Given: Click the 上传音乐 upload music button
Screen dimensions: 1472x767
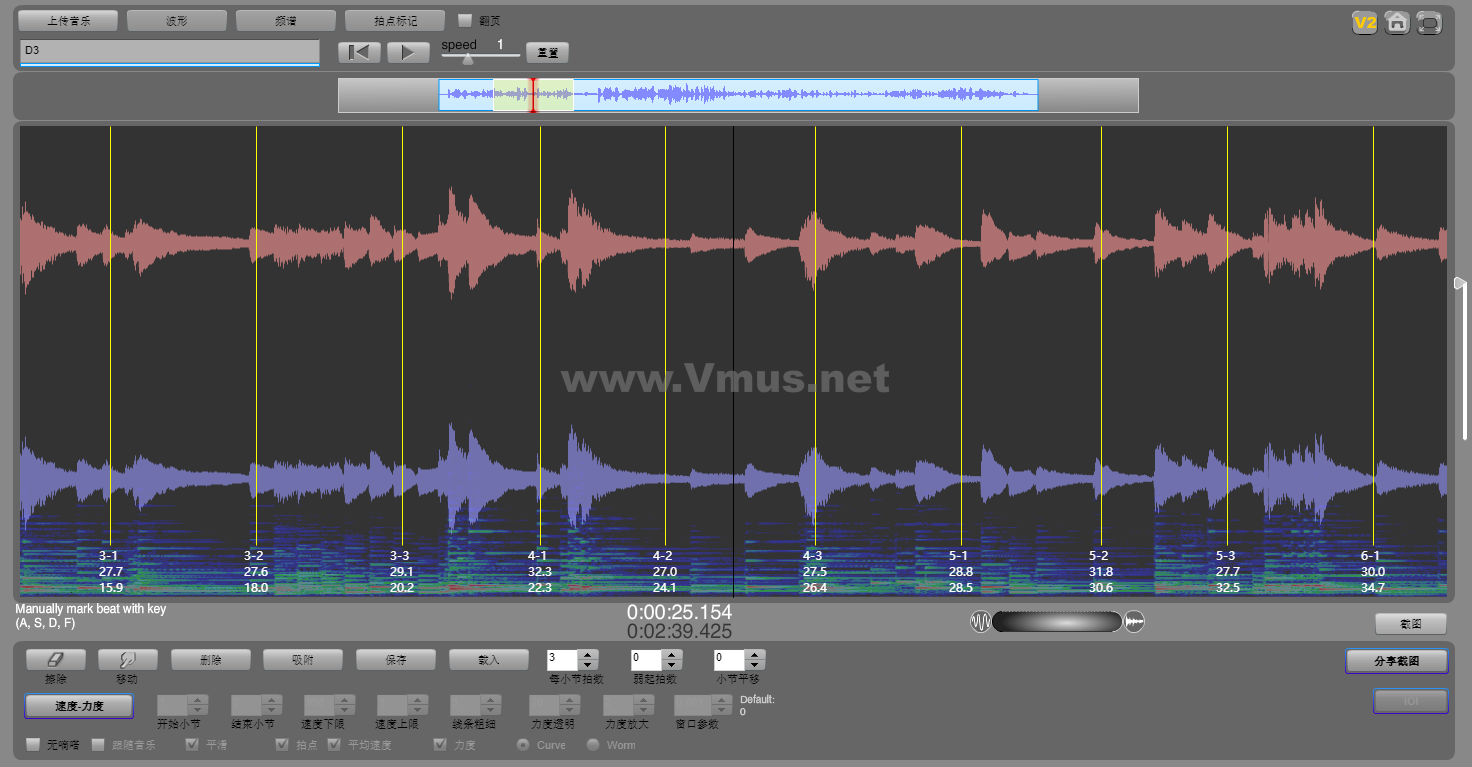Looking at the screenshot, I should [68, 20].
